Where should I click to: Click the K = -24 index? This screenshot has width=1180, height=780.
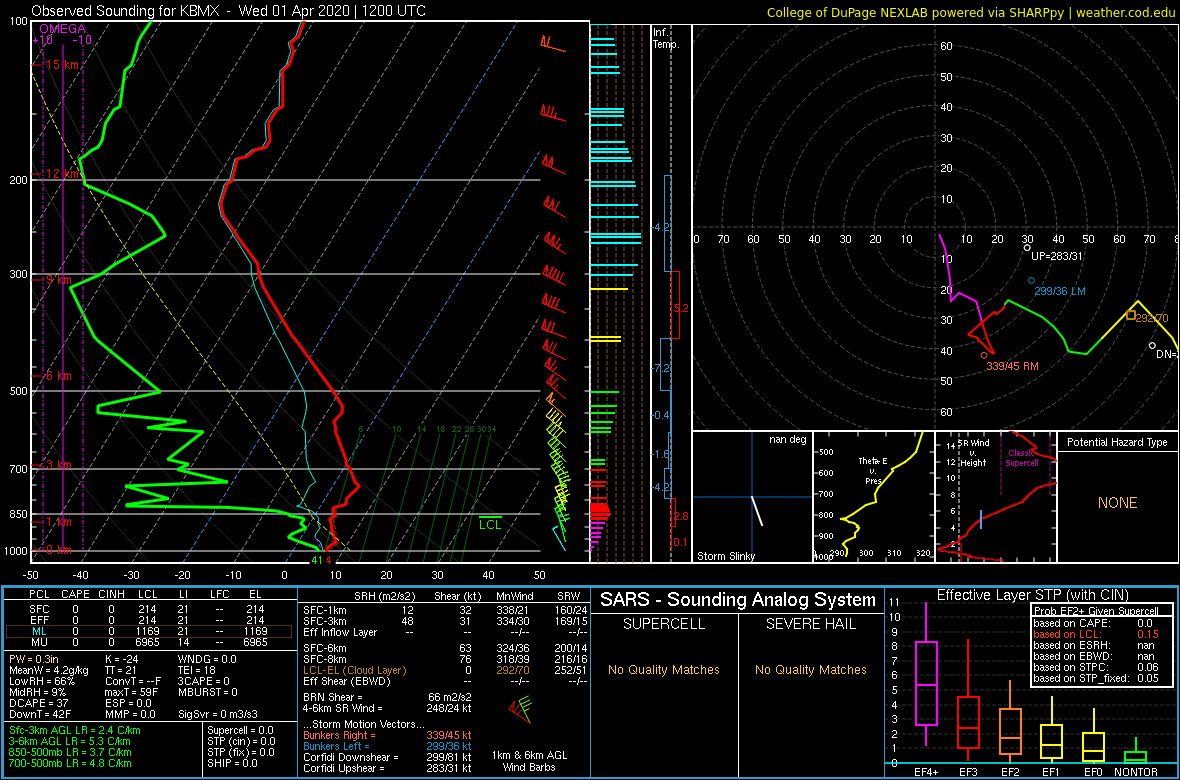(124, 659)
